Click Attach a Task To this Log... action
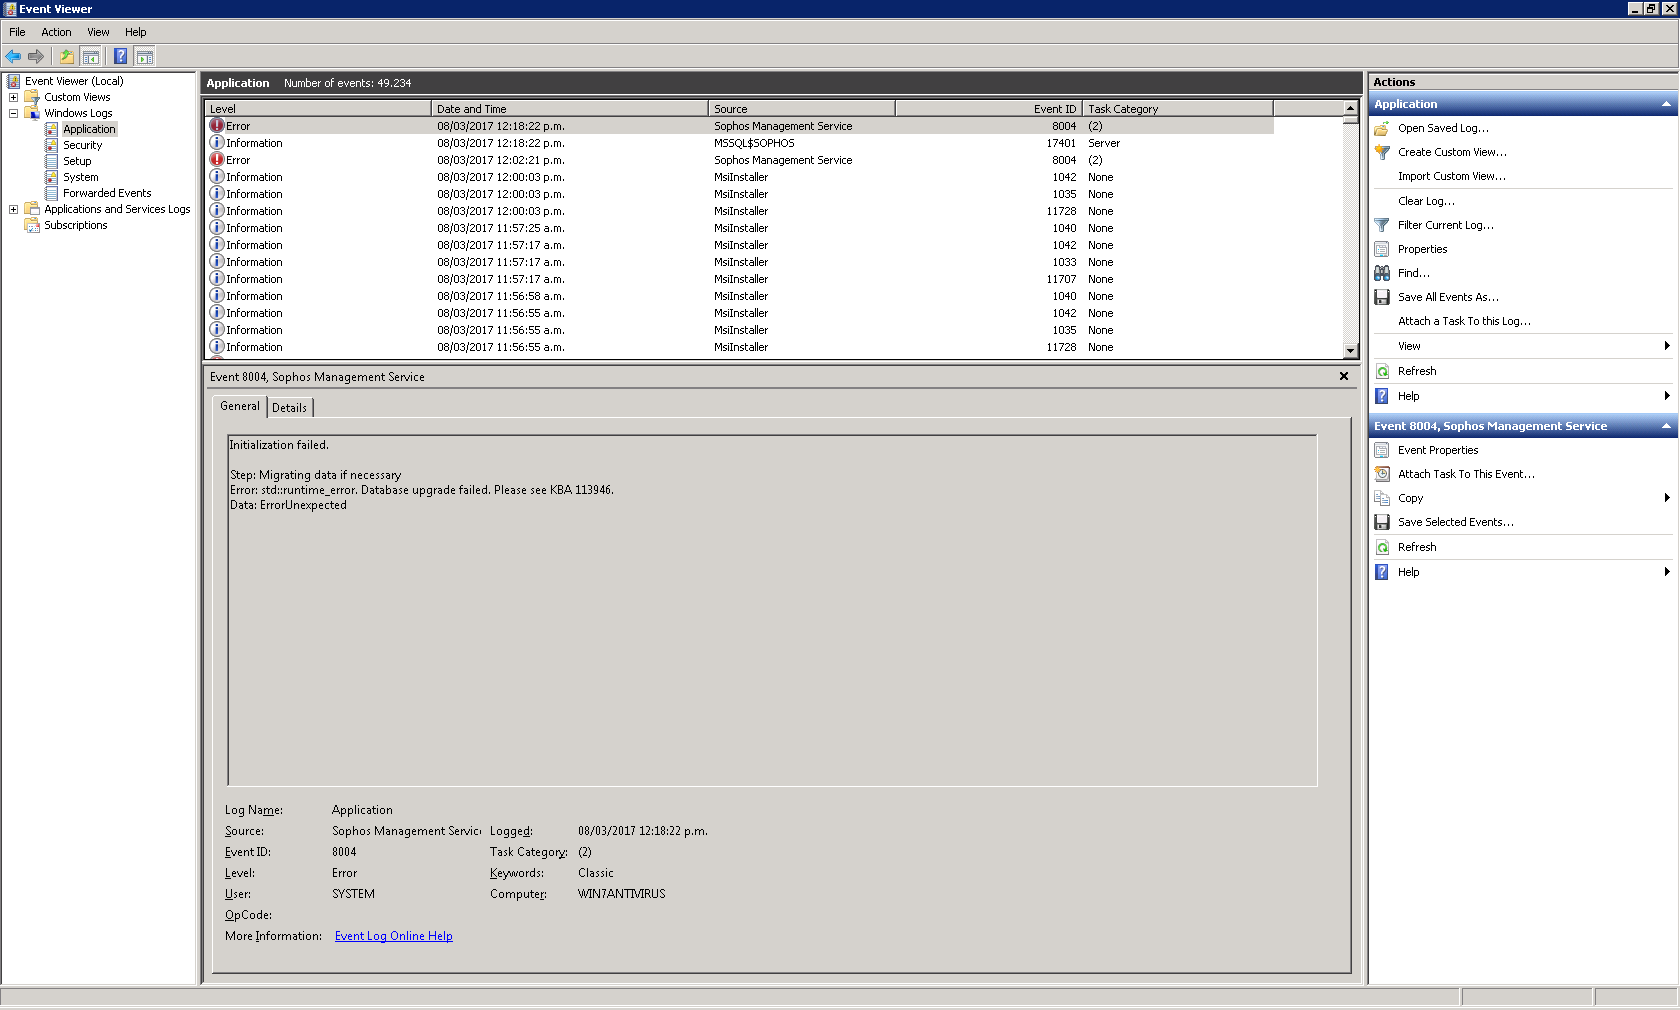Screen dimensions: 1680x1010 [1464, 321]
